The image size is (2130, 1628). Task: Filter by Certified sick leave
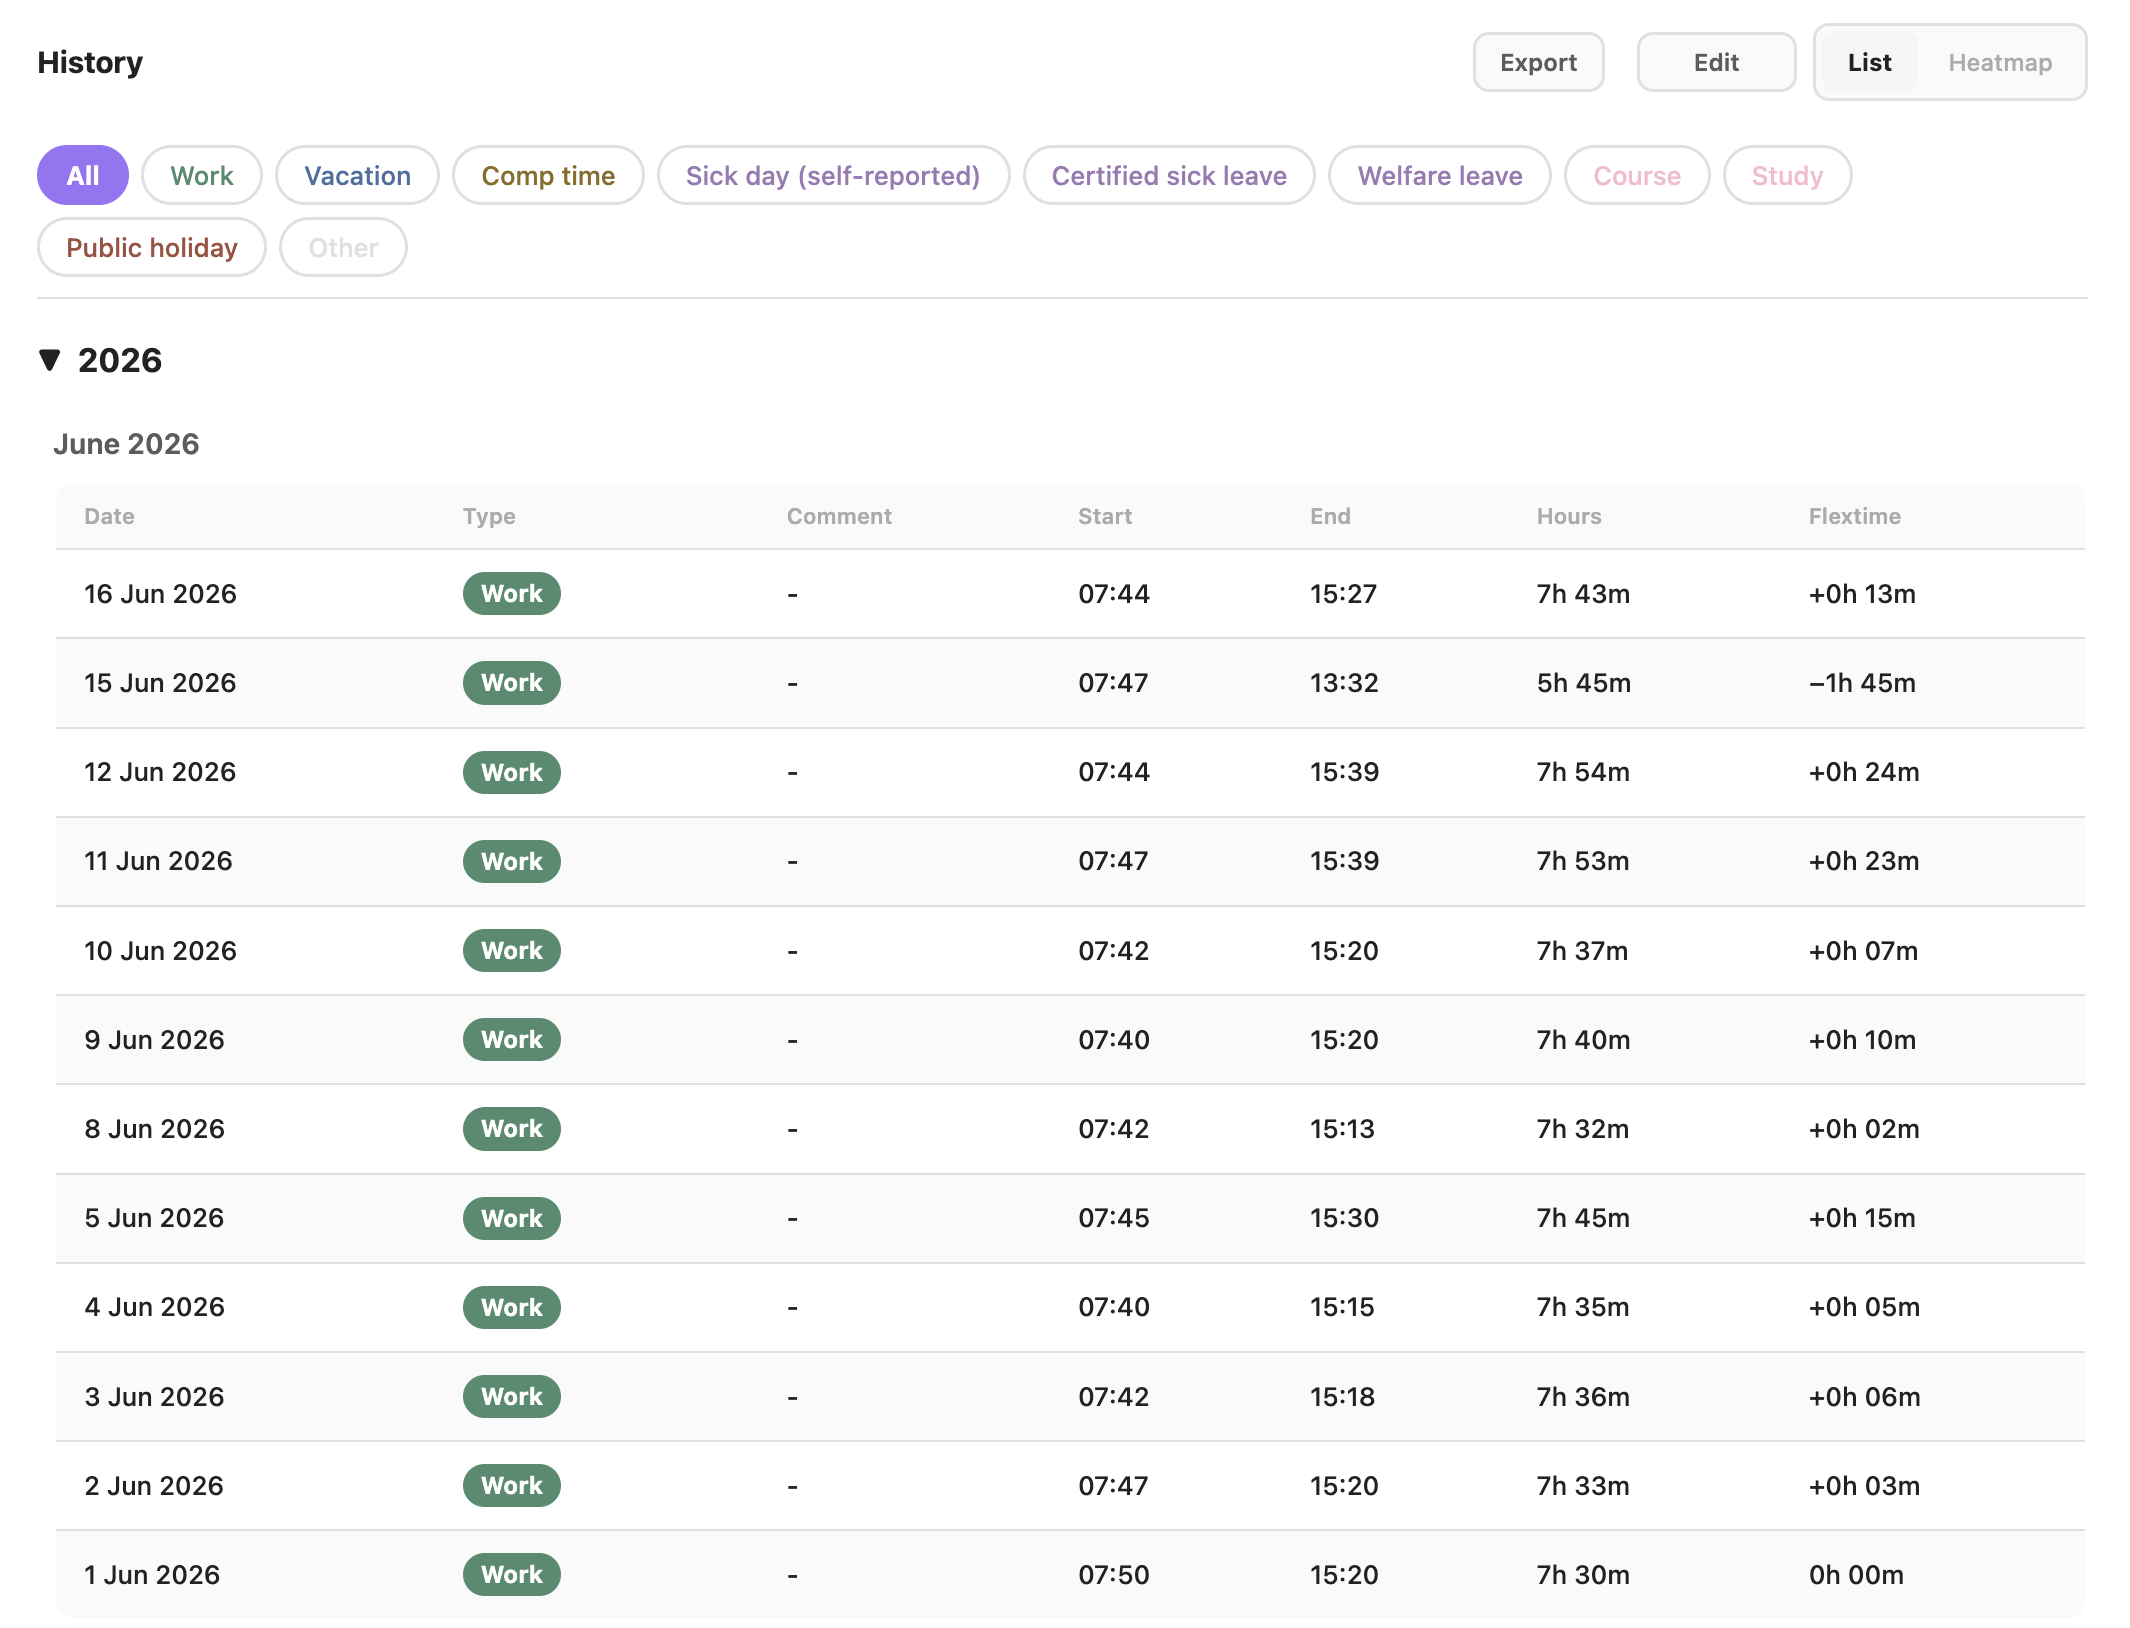pos(1169,175)
